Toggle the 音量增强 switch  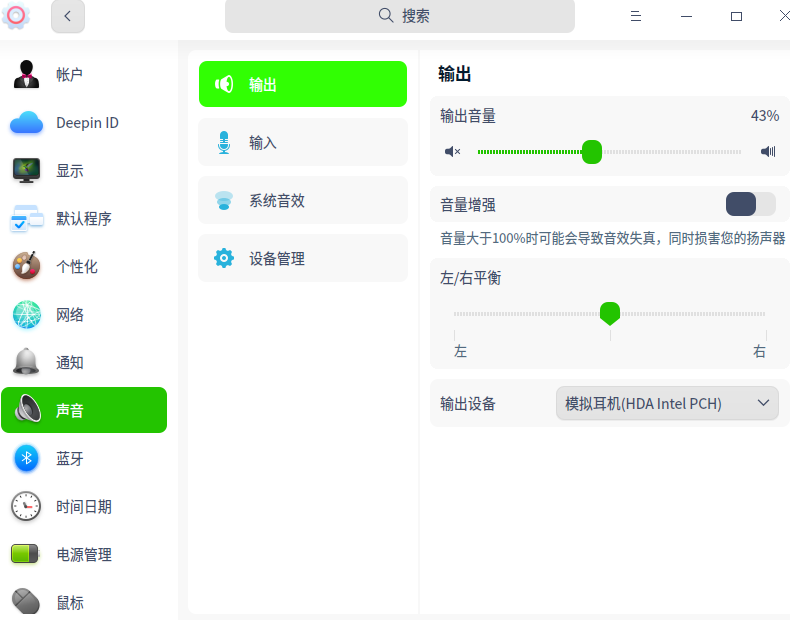pos(751,204)
